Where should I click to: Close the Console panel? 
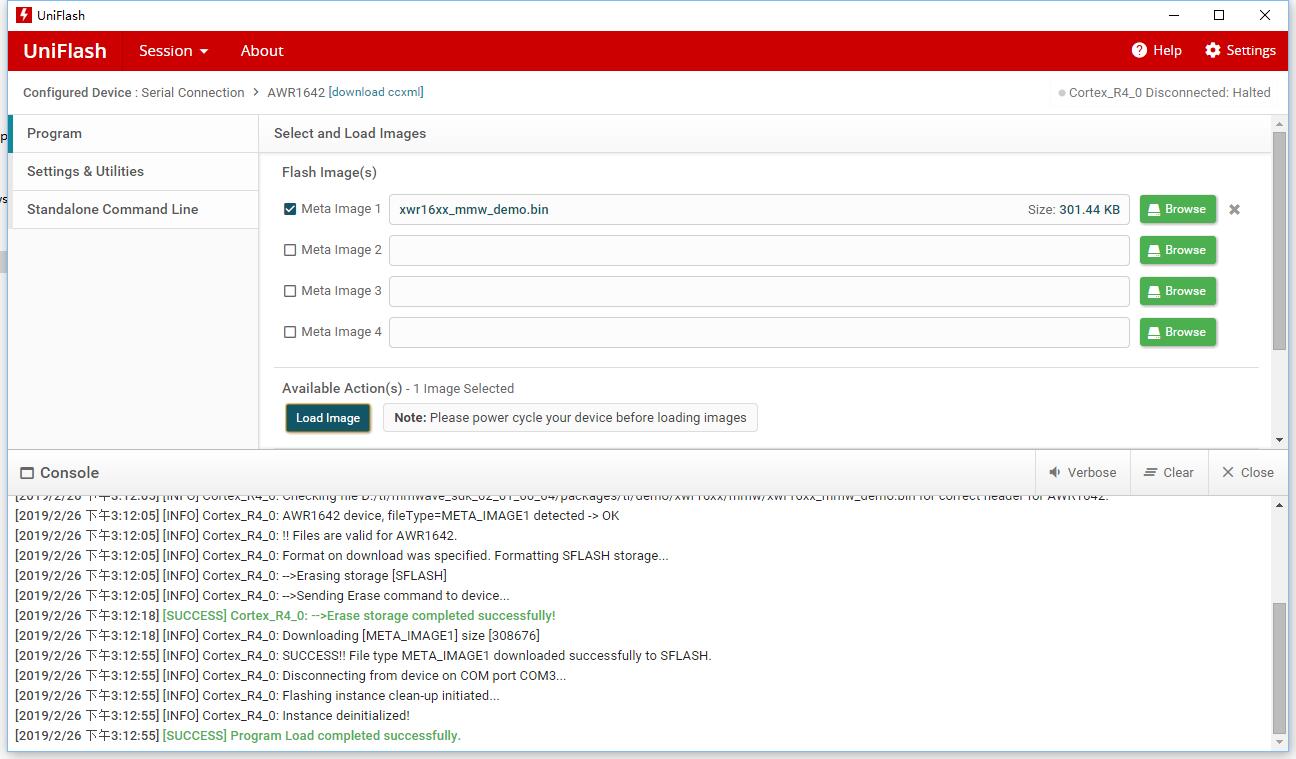(x=1248, y=472)
